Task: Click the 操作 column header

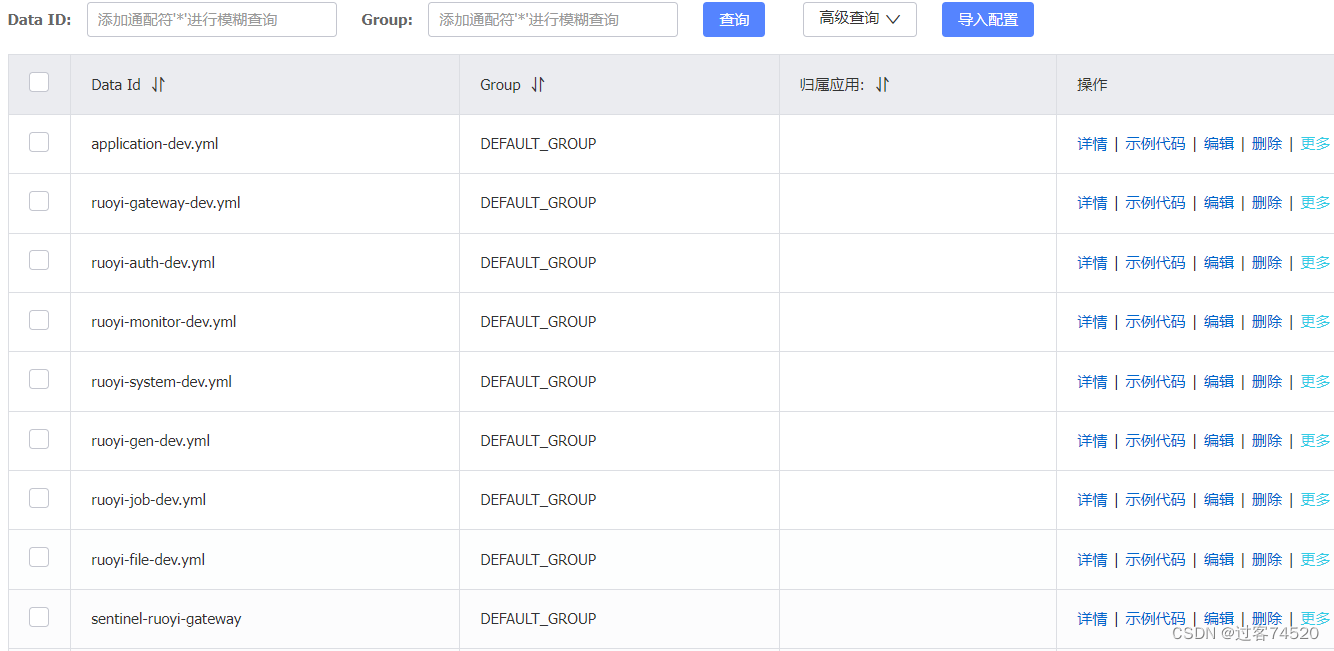Action: (x=1092, y=85)
